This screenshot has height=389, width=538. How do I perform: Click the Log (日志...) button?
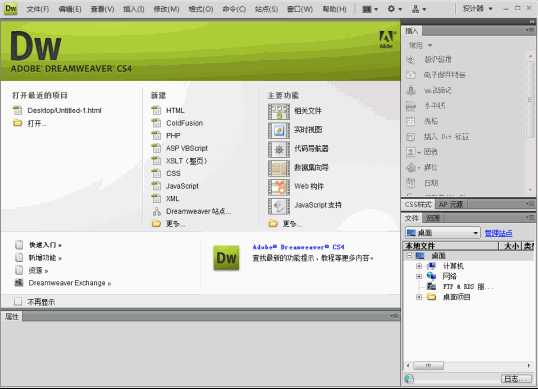[516, 379]
